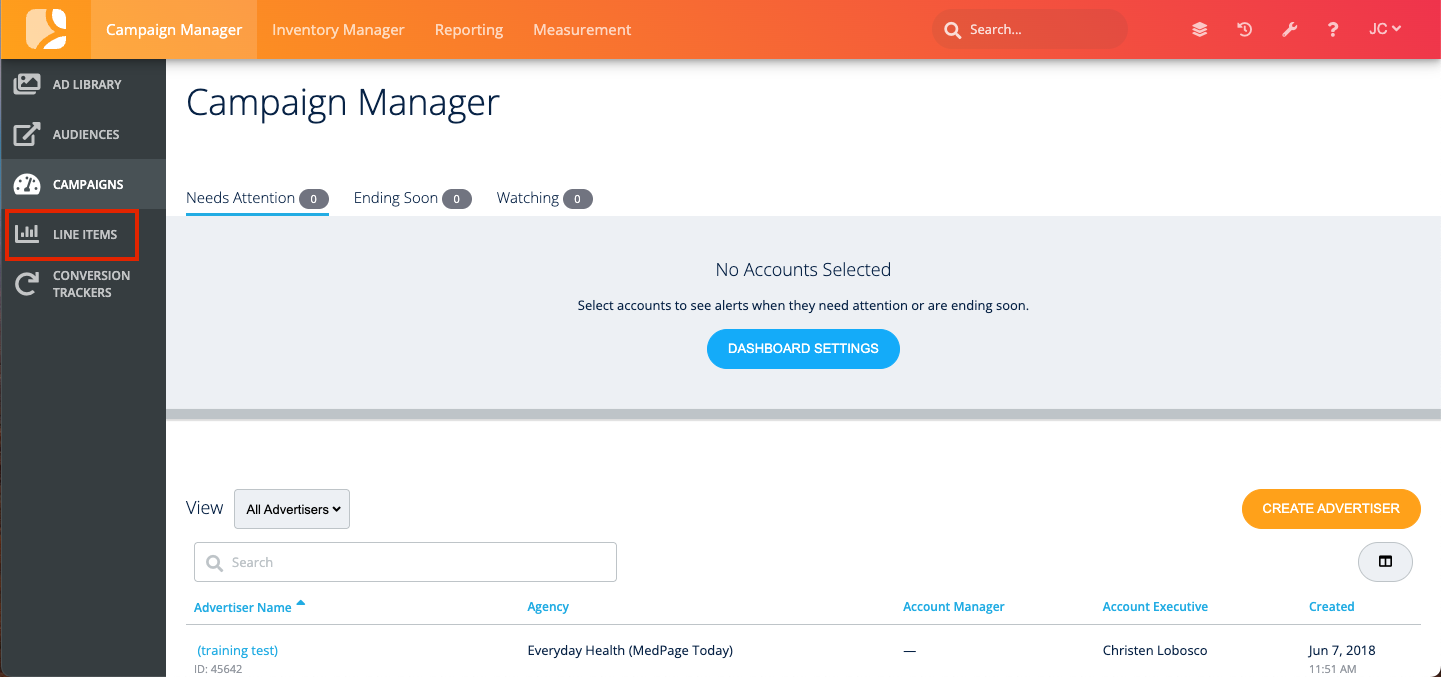Toggle the column layout button
1441x677 pixels.
click(x=1385, y=562)
